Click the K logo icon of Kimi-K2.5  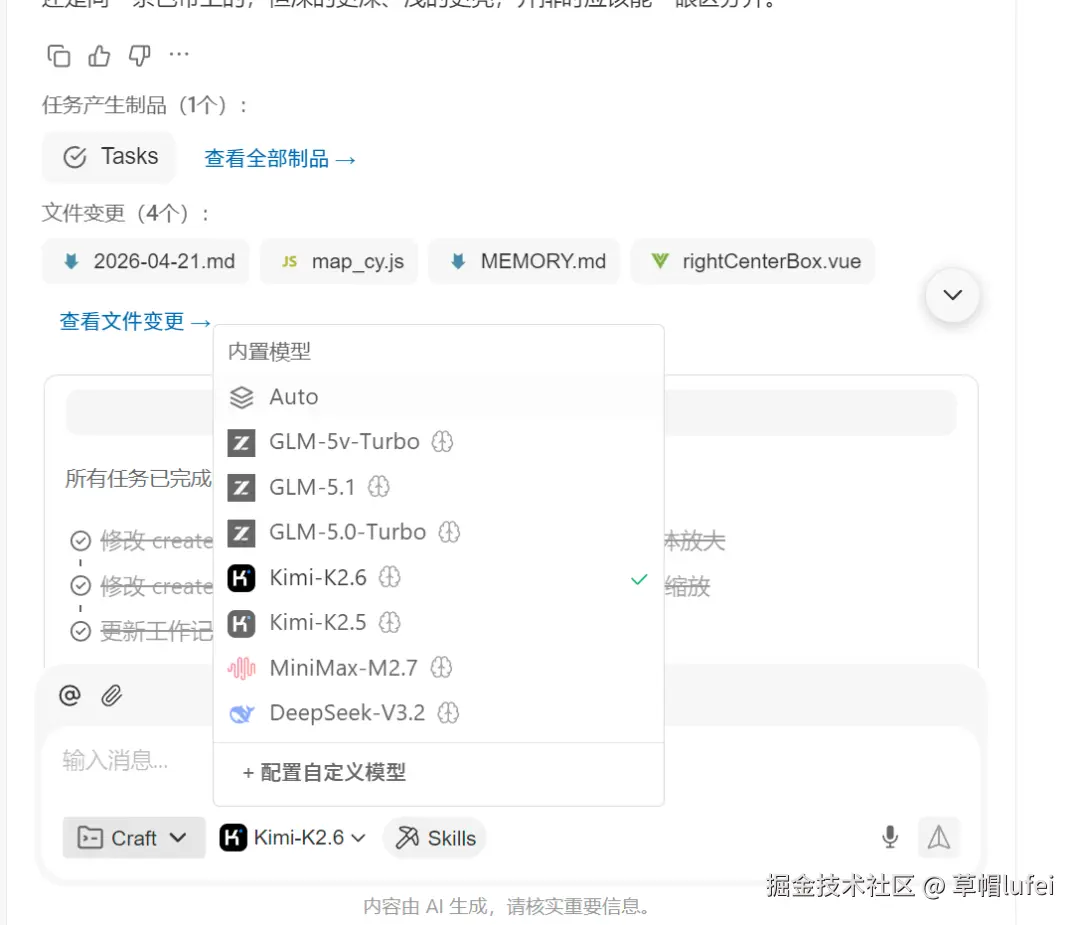click(241, 623)
